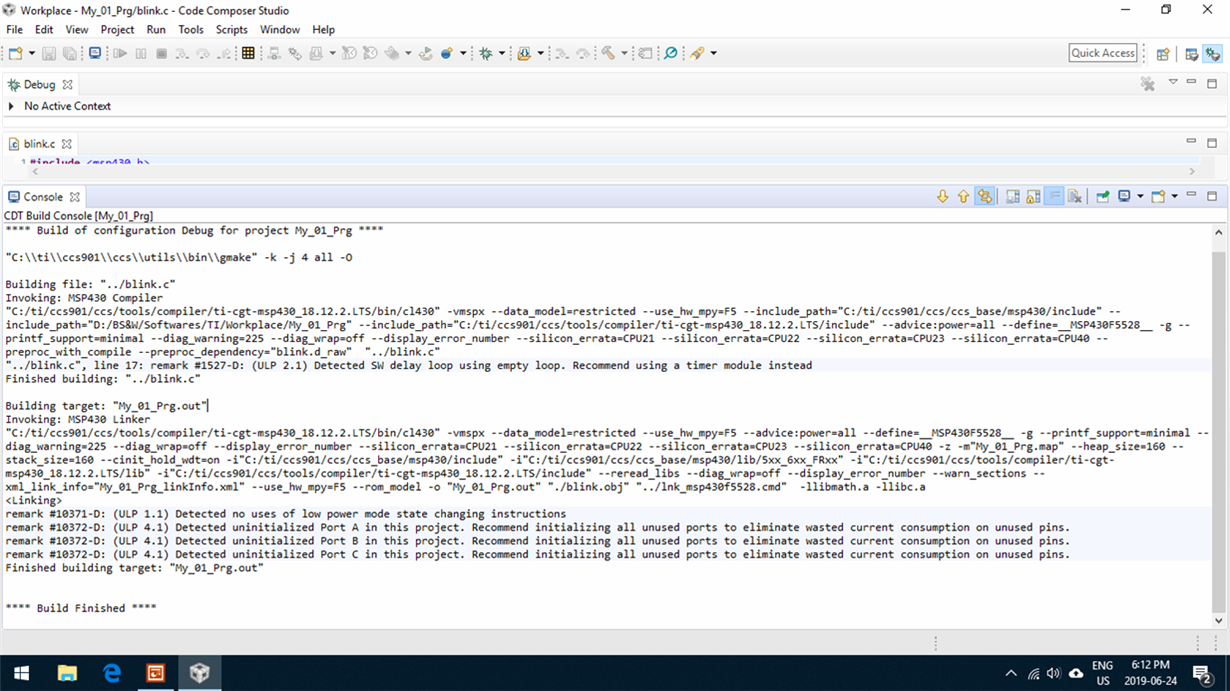
Task: Click the console Next Error down arrow
Action: (943, 197)
